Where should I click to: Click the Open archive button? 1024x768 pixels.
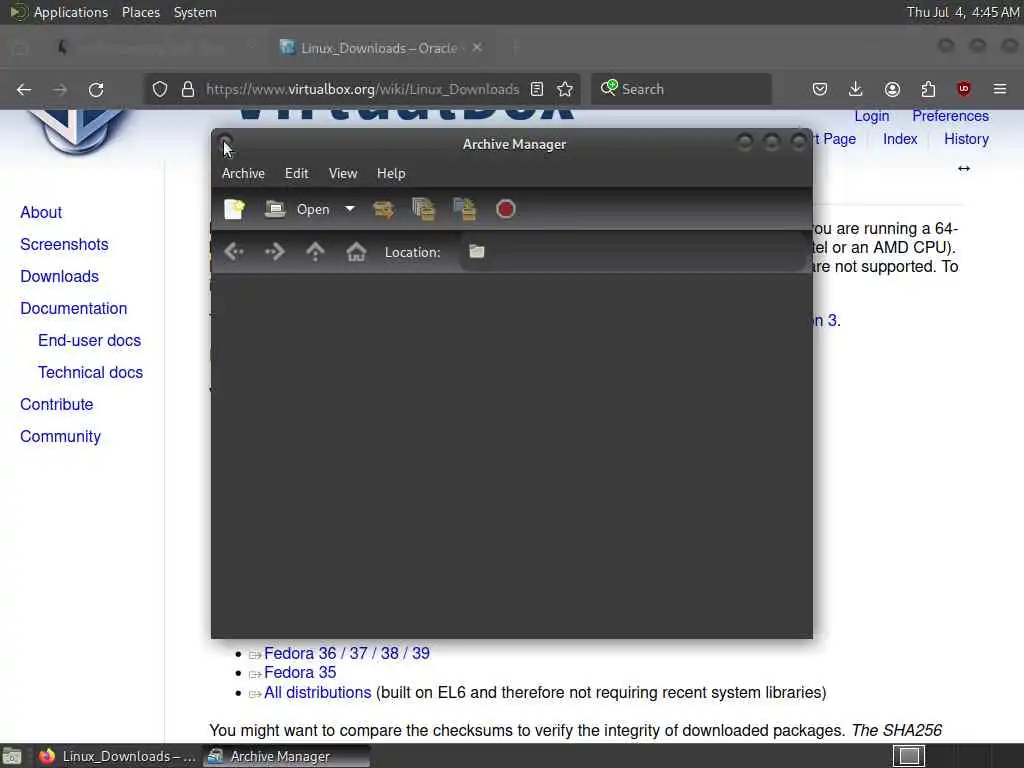click(x=297, y=209)
